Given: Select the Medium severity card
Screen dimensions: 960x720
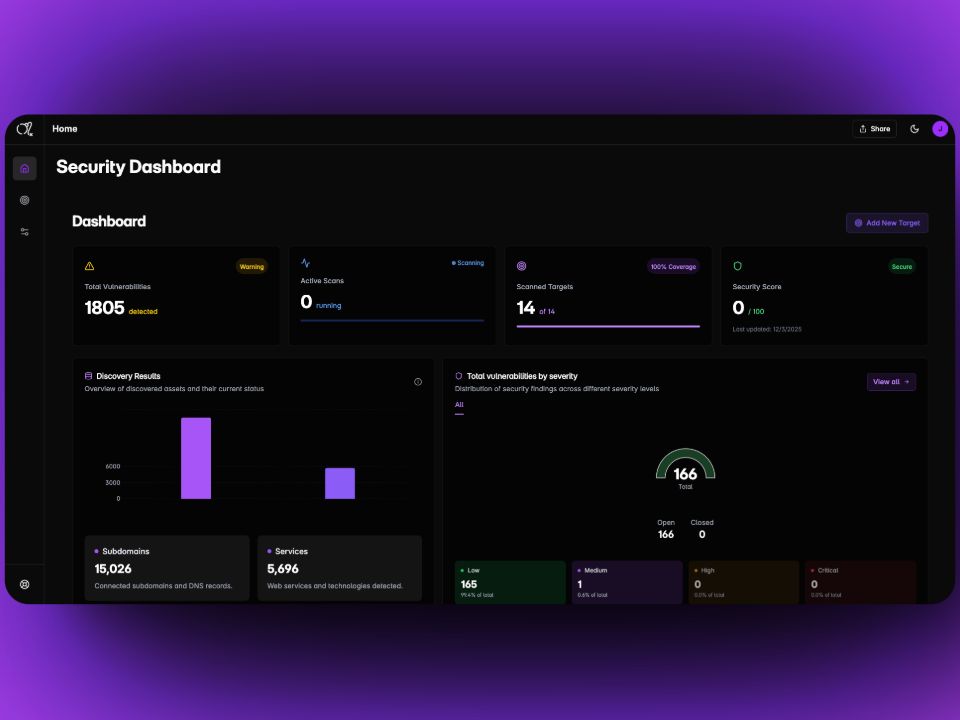Looking at the screenshot, I should pyautogui.click(x=626, y=582).
